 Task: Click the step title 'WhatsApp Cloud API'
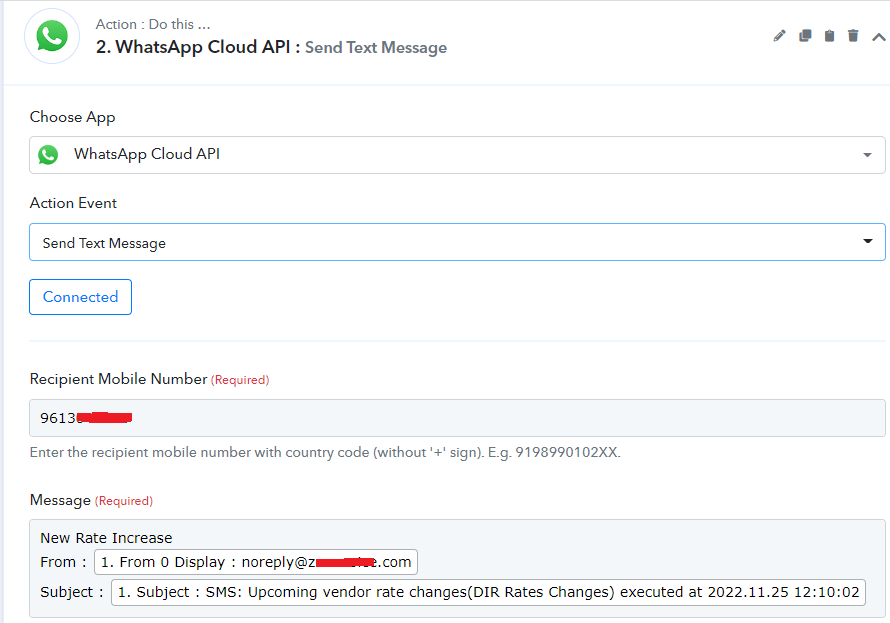[203, 47]
